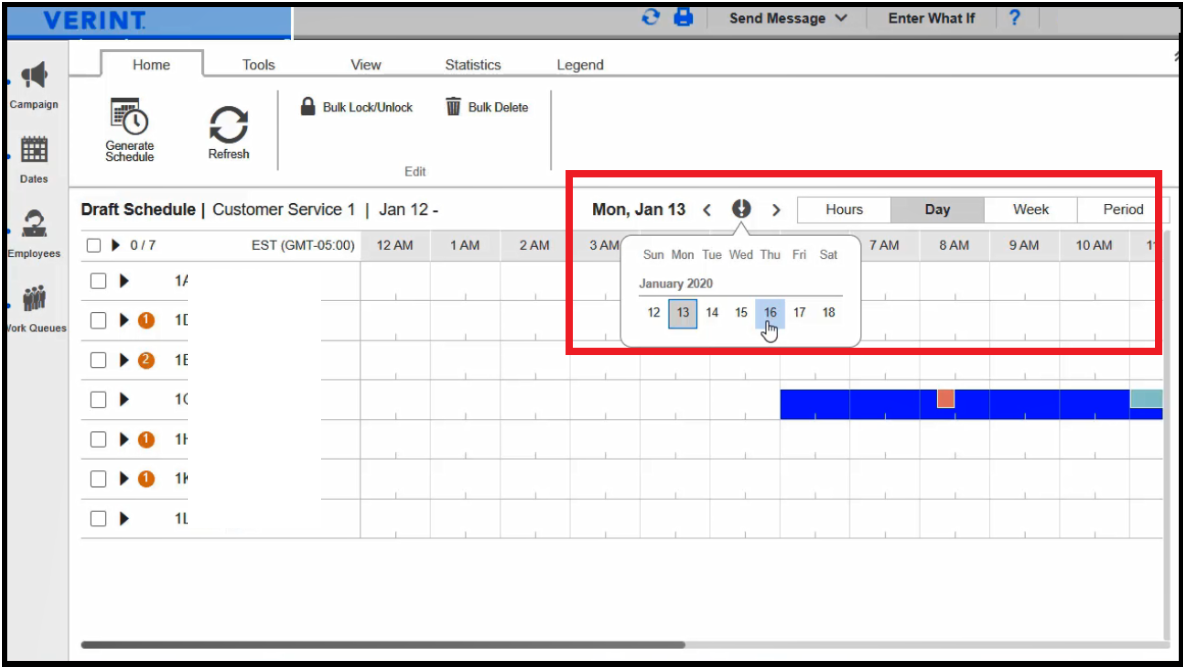Click the red activity block at 8 AM
1185x669 pixels.
tap(945, 398)
